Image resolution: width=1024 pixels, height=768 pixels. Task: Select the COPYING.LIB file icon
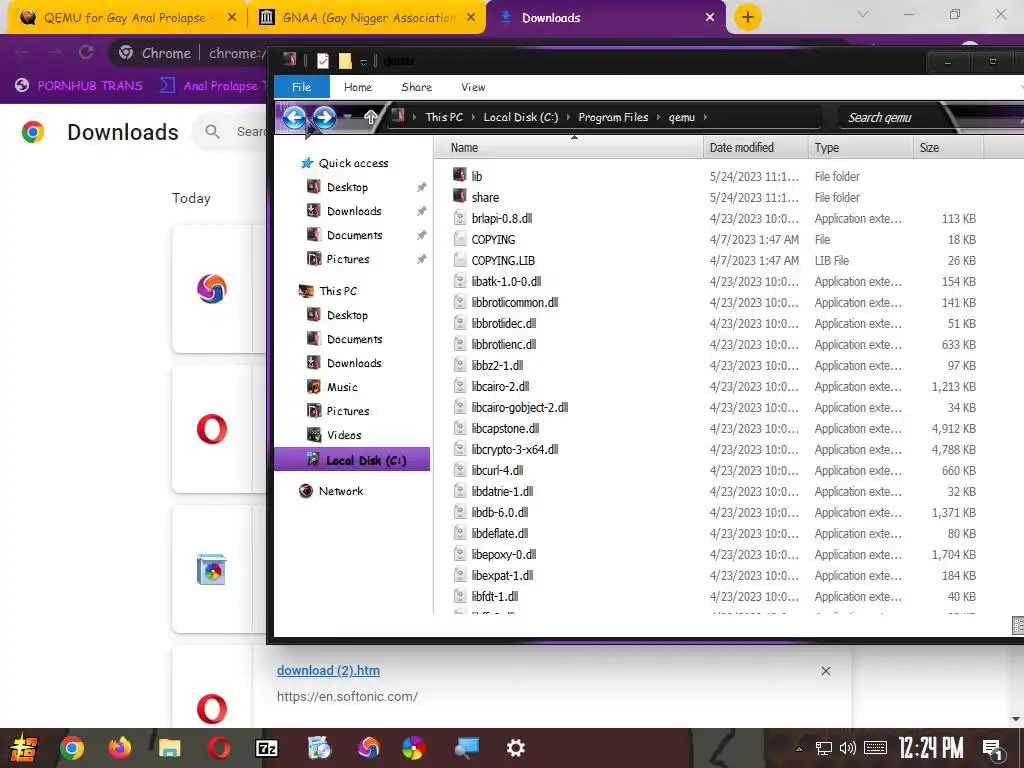click(460, 260)
